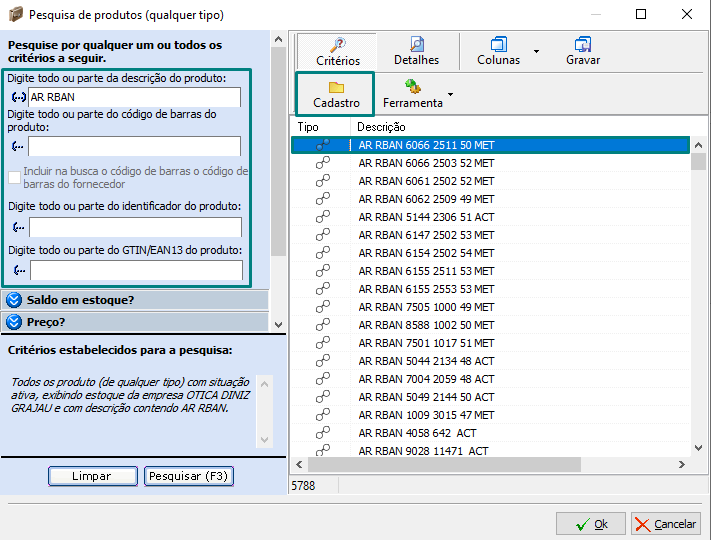Maximize the Pesquisa de produtos window

pyautogui.click(x=641, y=15)
